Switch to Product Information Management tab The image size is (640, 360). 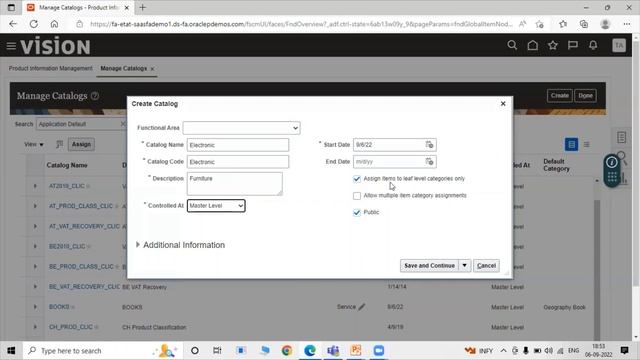(51, 69)
